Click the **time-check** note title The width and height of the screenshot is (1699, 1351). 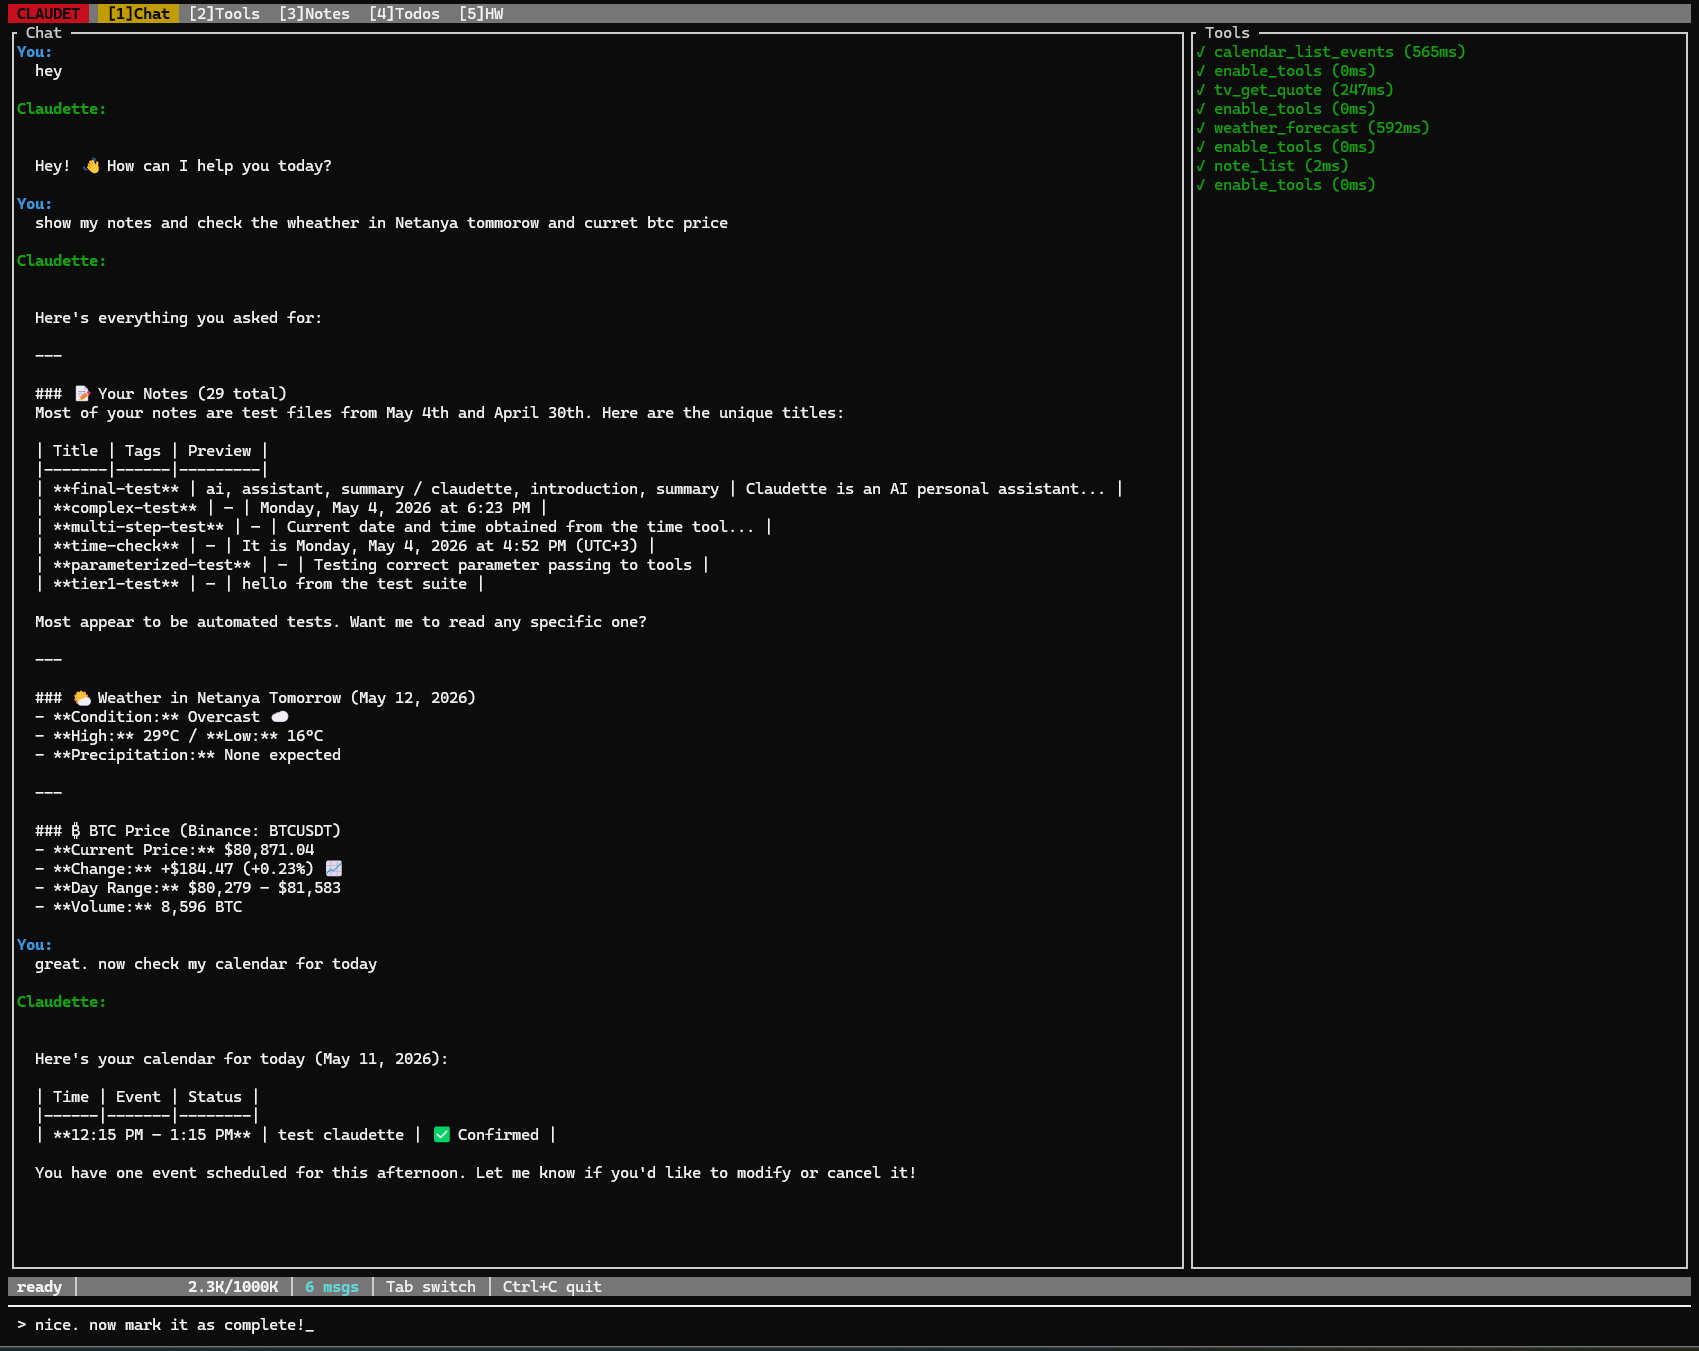click(x=116, y=546)
